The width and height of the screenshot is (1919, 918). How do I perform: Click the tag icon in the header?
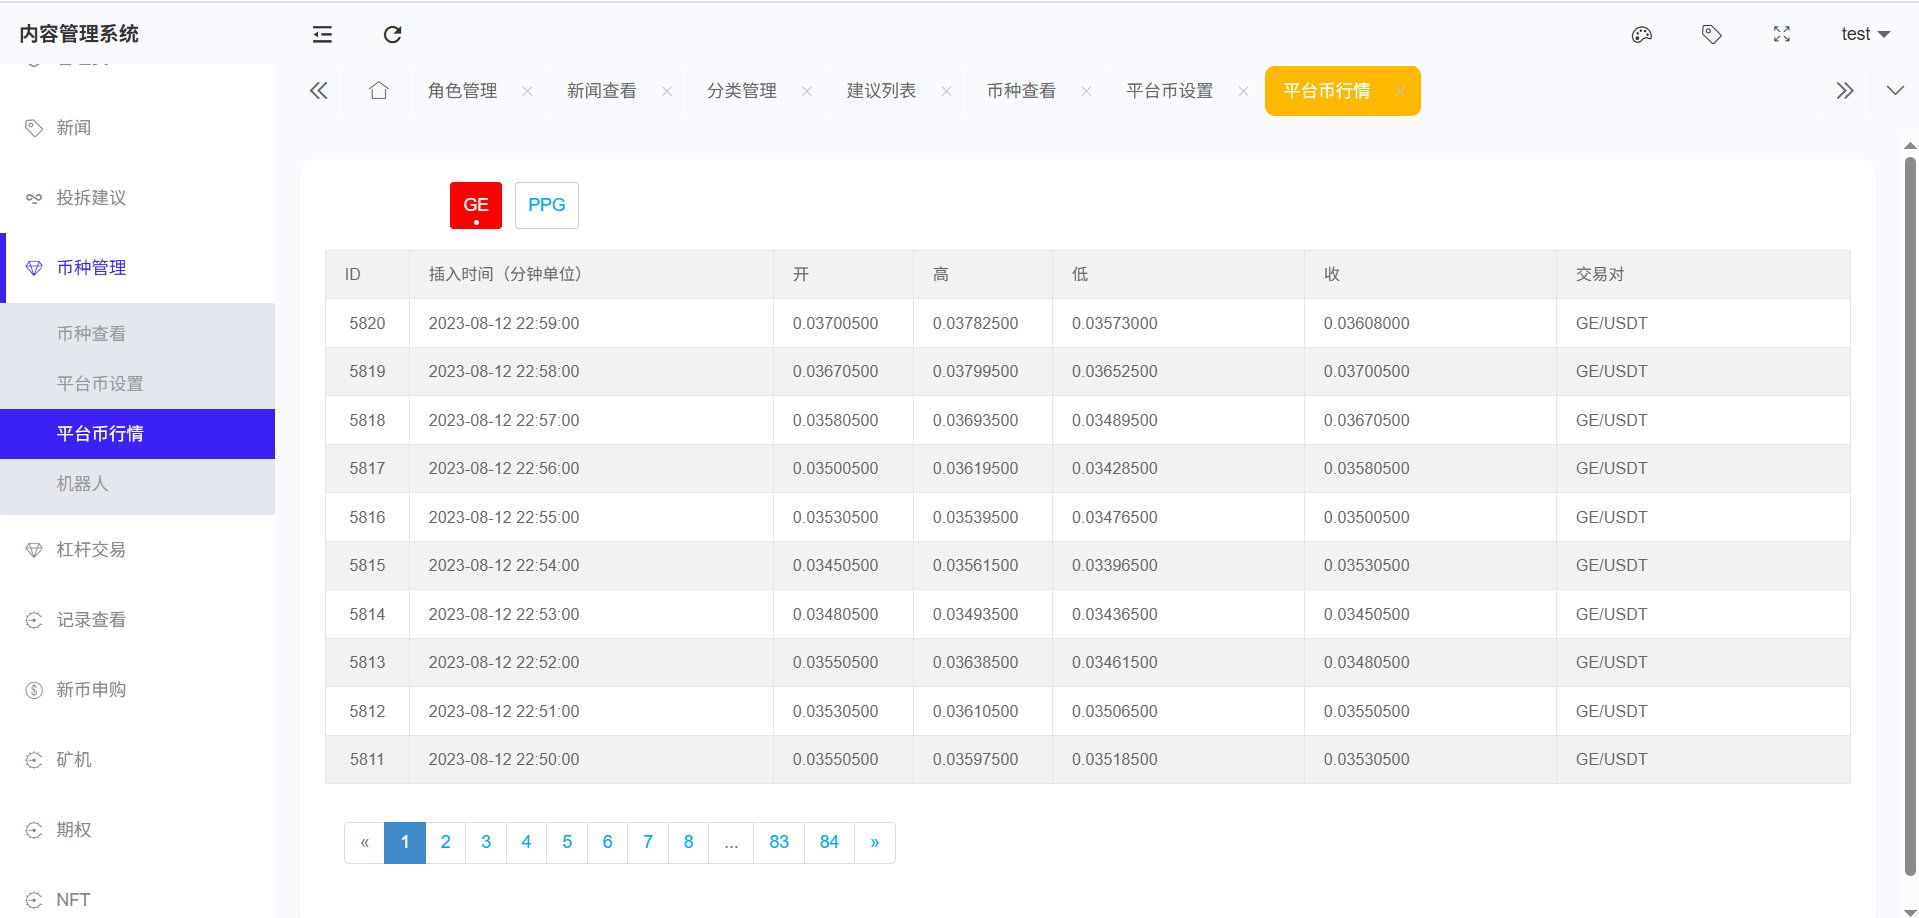1711,35
